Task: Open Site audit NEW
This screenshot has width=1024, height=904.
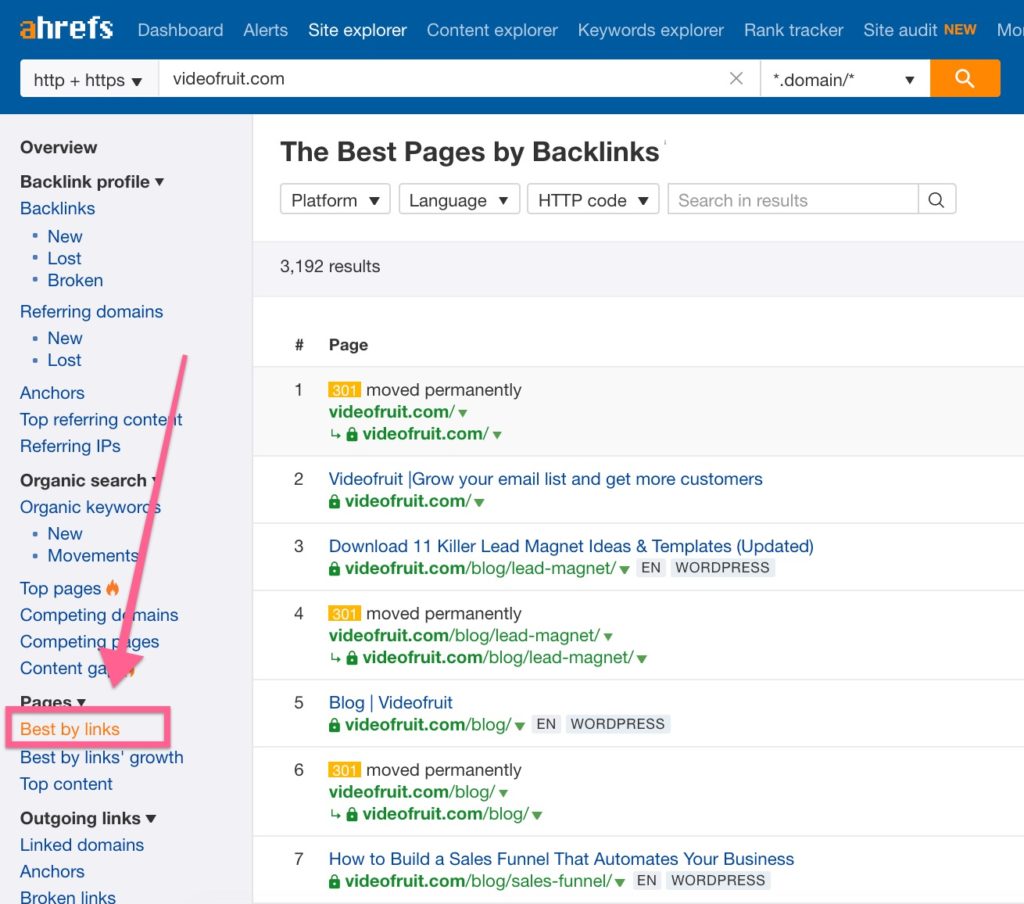Action: click(x=920, y=30)
